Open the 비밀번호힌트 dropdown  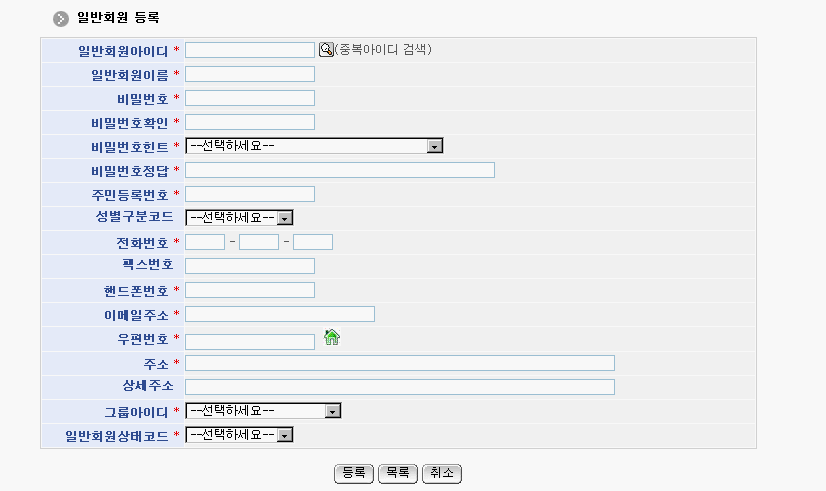pyautogui.click(x=314, y=146)
